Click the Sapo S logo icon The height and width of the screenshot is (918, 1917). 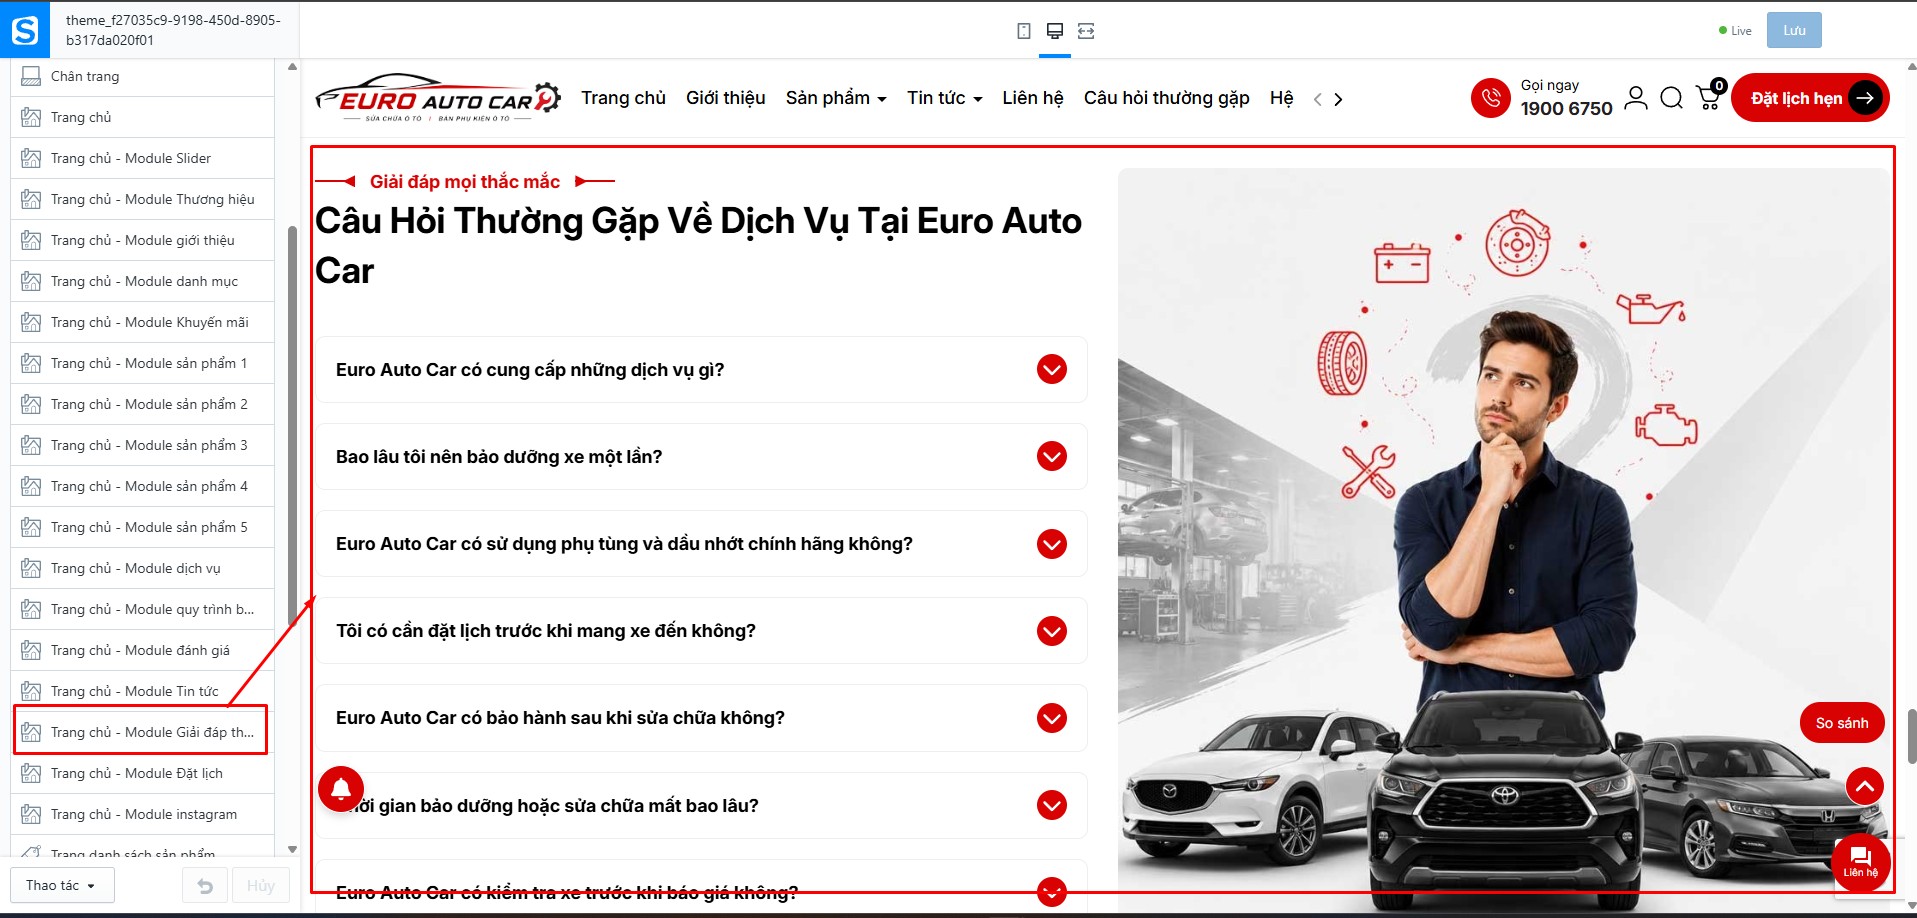pos(24,30)
